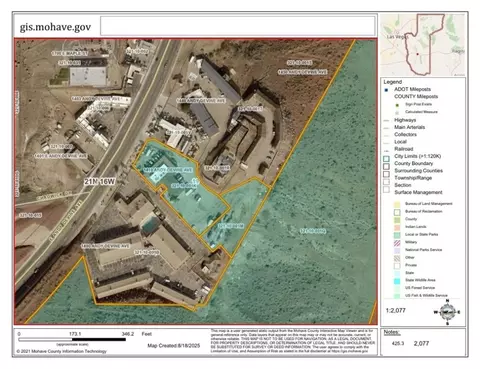
Task: Click the City Limits legend box symbol
Action: [386, 159]
